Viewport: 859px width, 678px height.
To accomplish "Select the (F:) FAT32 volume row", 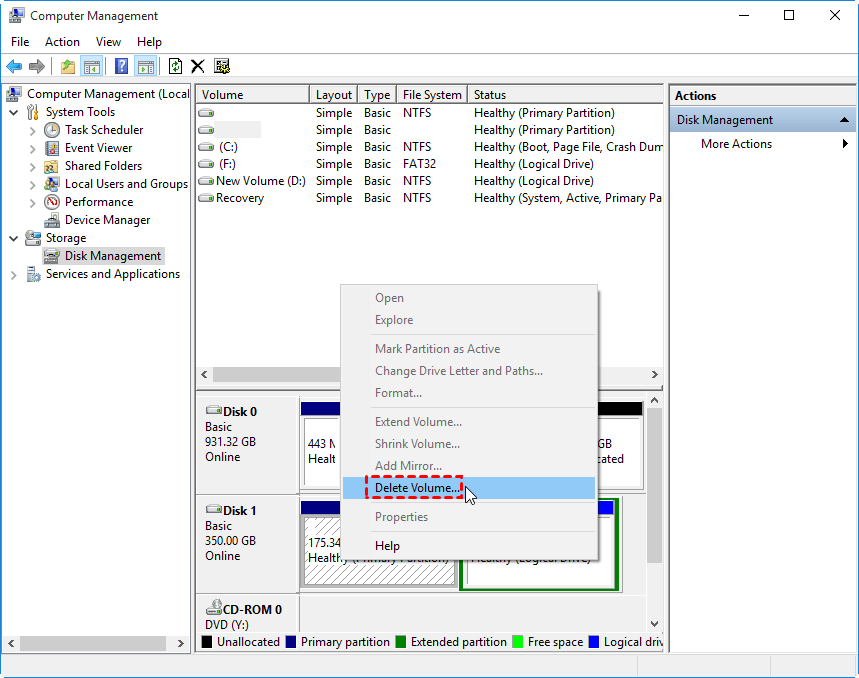I will (430, 164).
